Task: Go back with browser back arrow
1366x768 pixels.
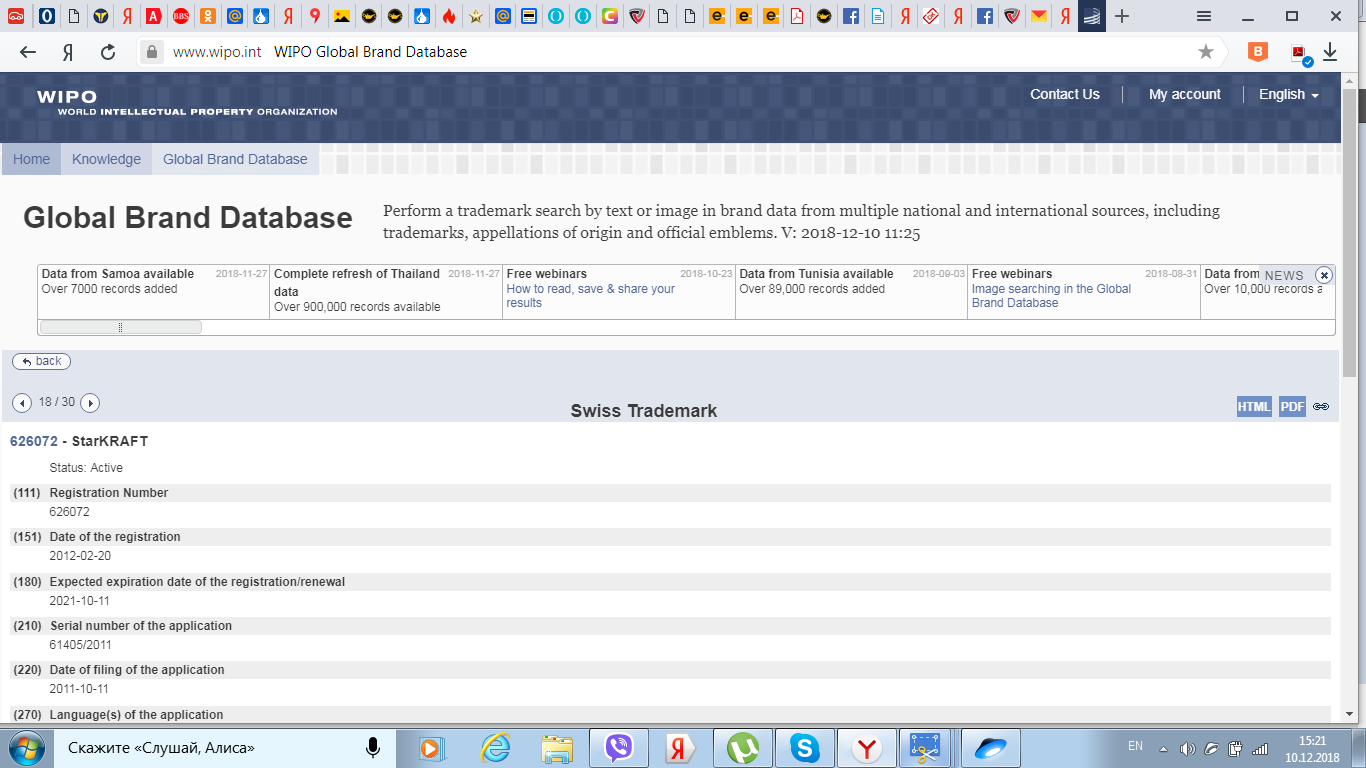Action: click(28, 52)
